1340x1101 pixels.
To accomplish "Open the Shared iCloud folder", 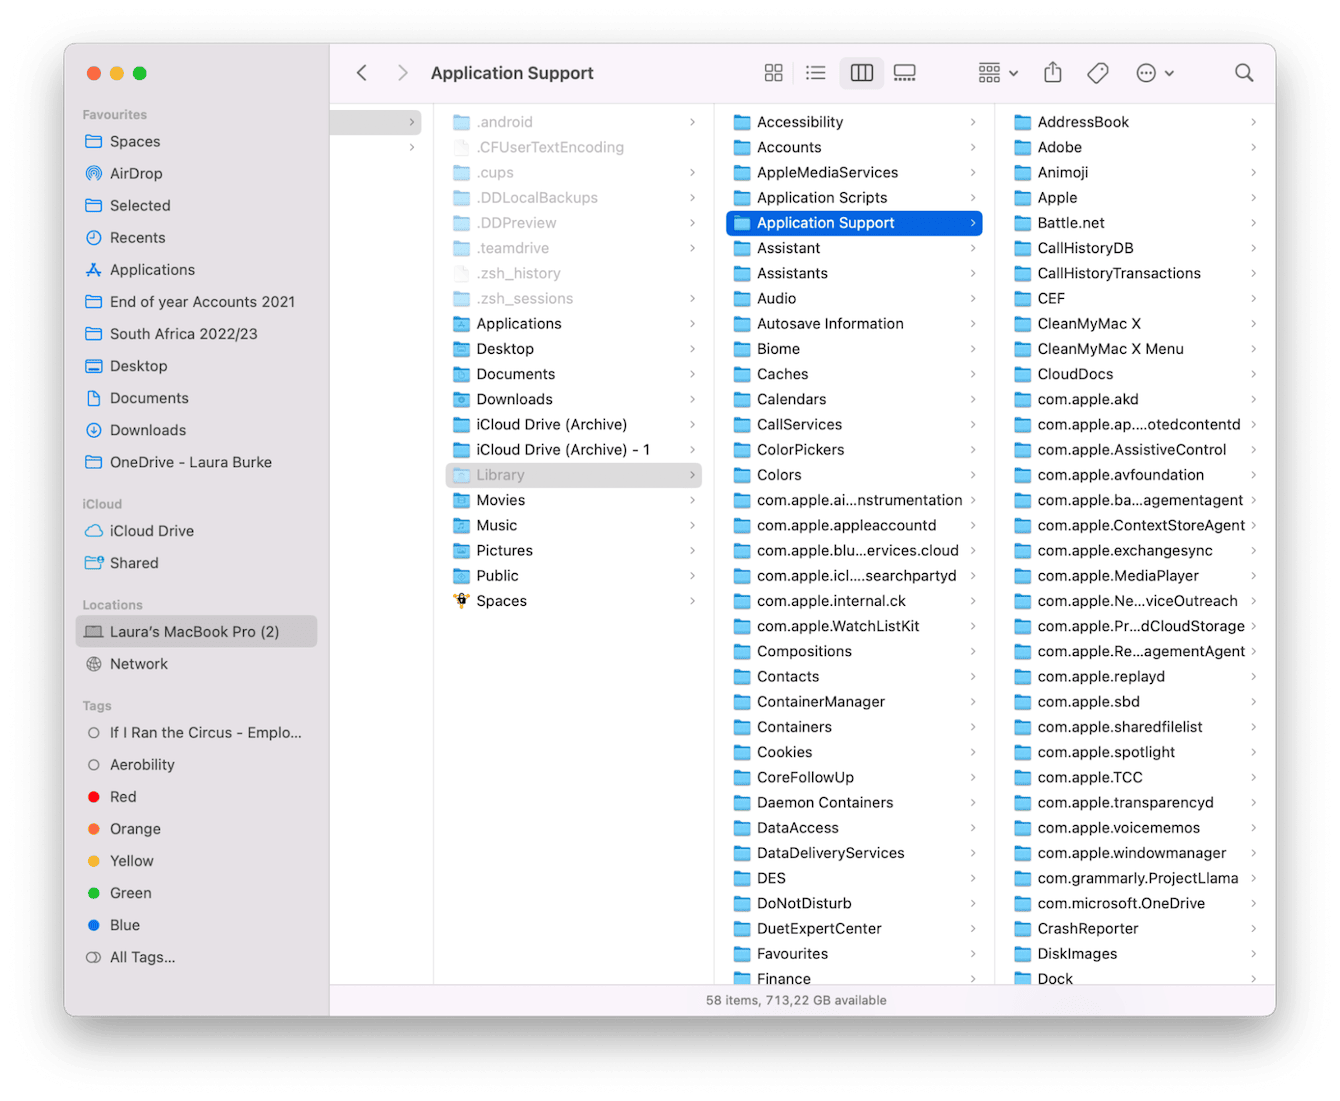I will [134, 563].
